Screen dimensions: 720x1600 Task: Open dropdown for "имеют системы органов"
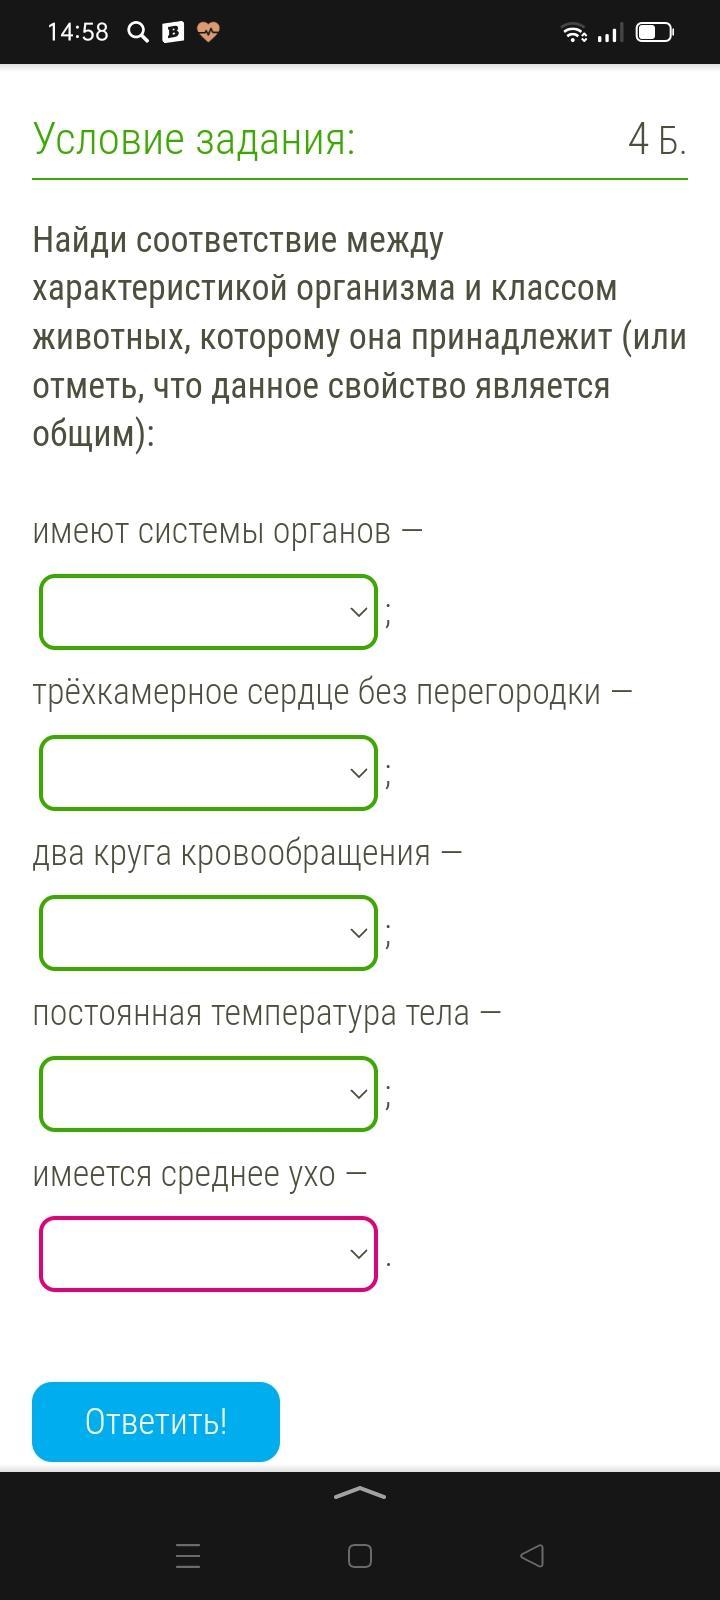208,612
